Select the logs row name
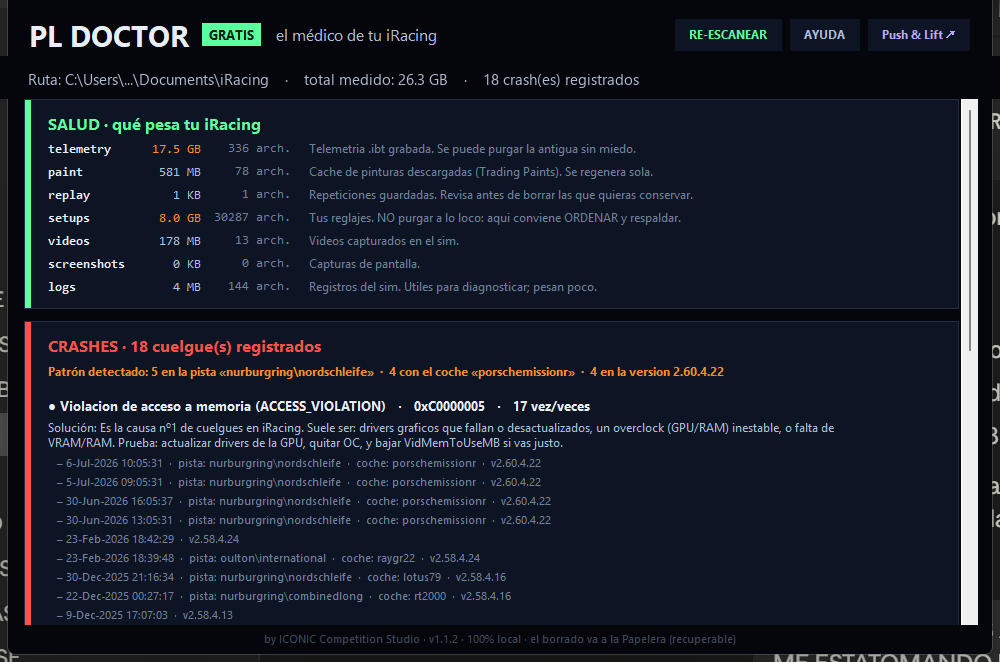The width and height of the screenshot is (1000, 662). pos(62,287)
